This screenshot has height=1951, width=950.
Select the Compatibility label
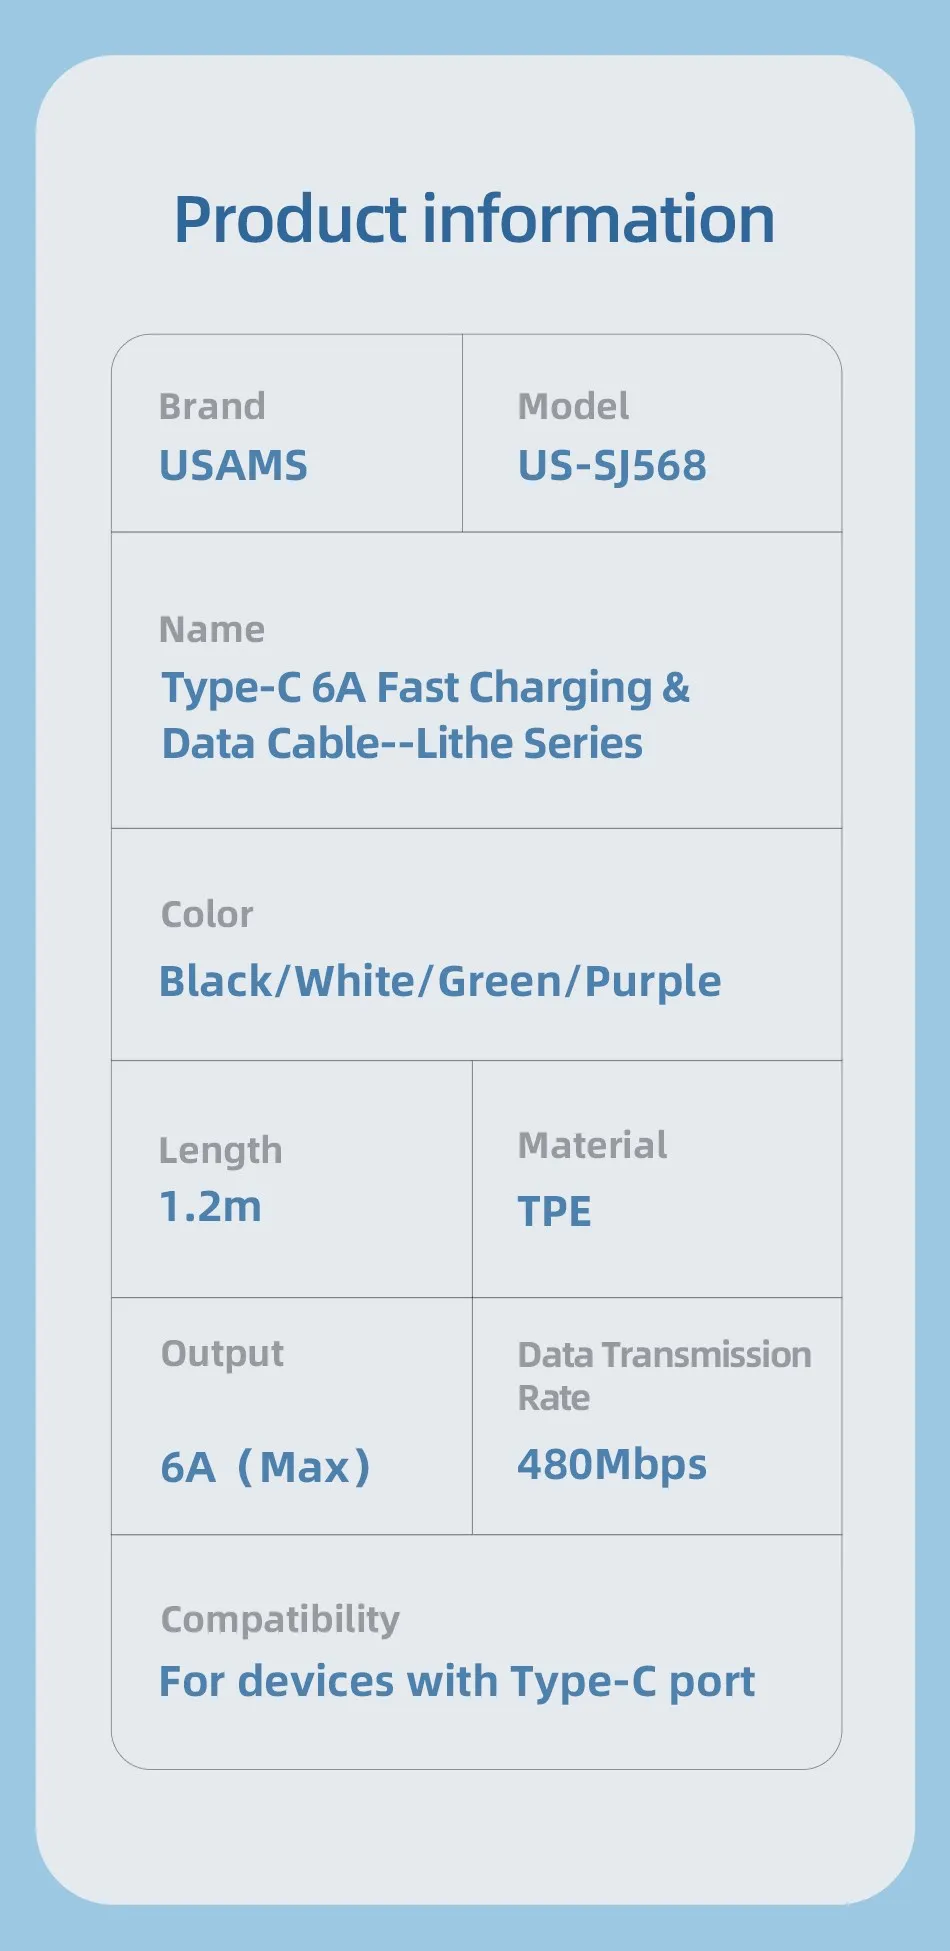pos(280,1620)
